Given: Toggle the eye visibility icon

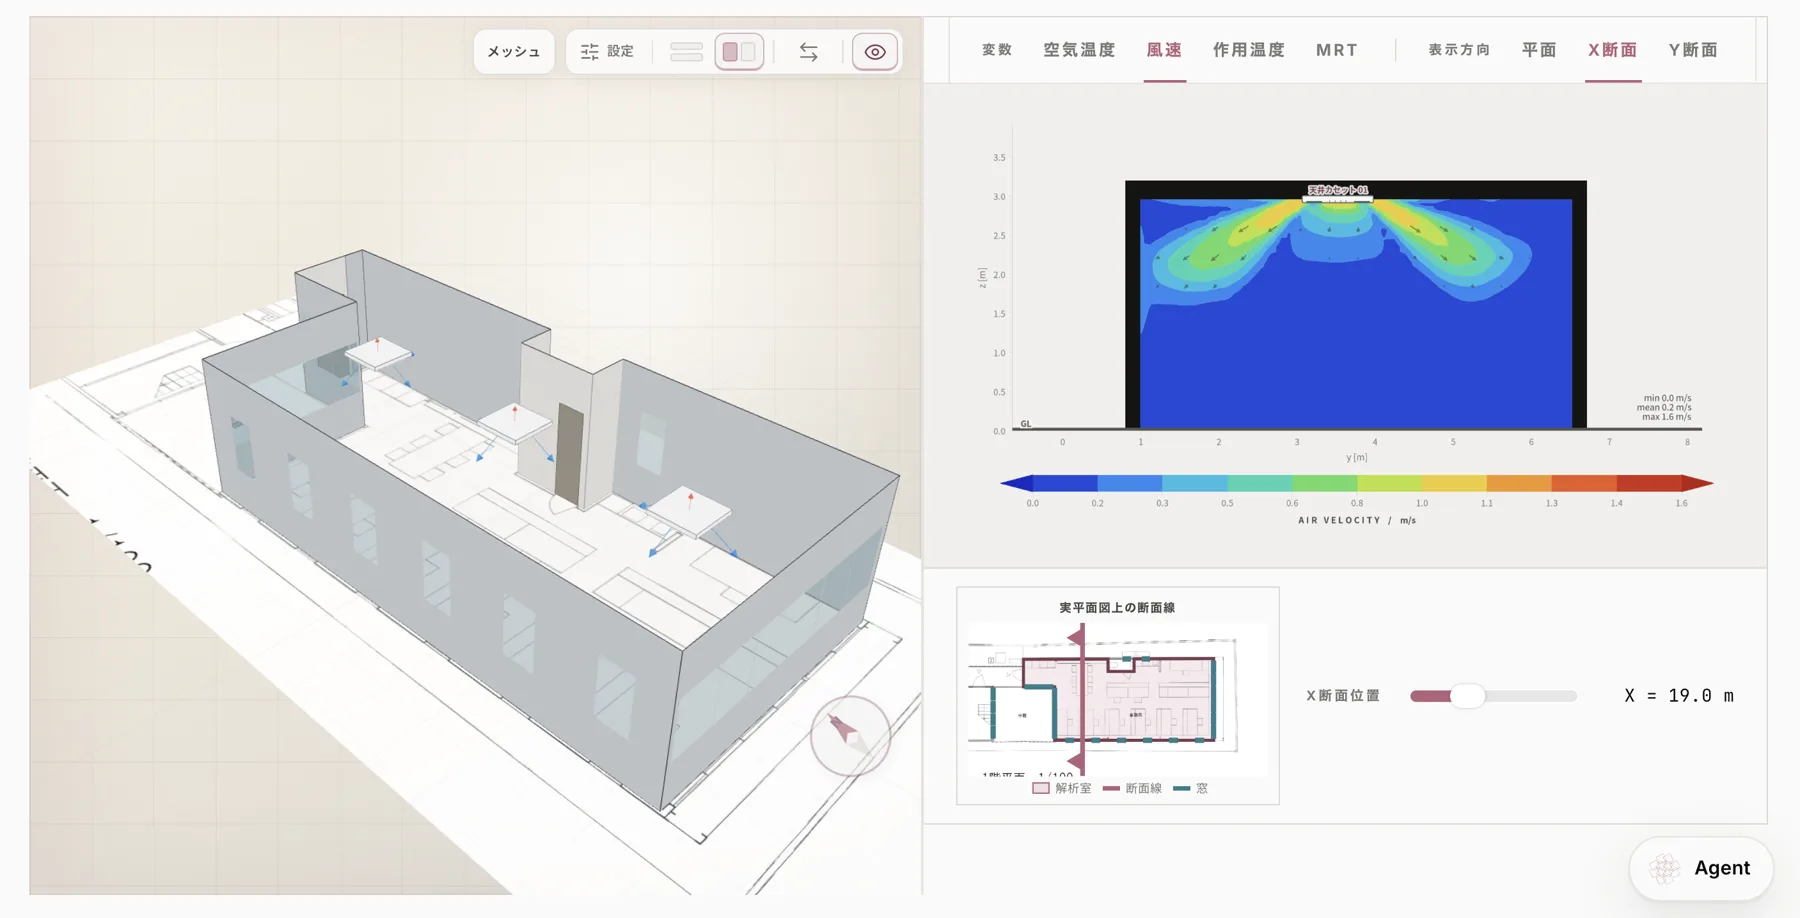Looking at the screenshot, I should pyautogui.click(x=875, y=52).
